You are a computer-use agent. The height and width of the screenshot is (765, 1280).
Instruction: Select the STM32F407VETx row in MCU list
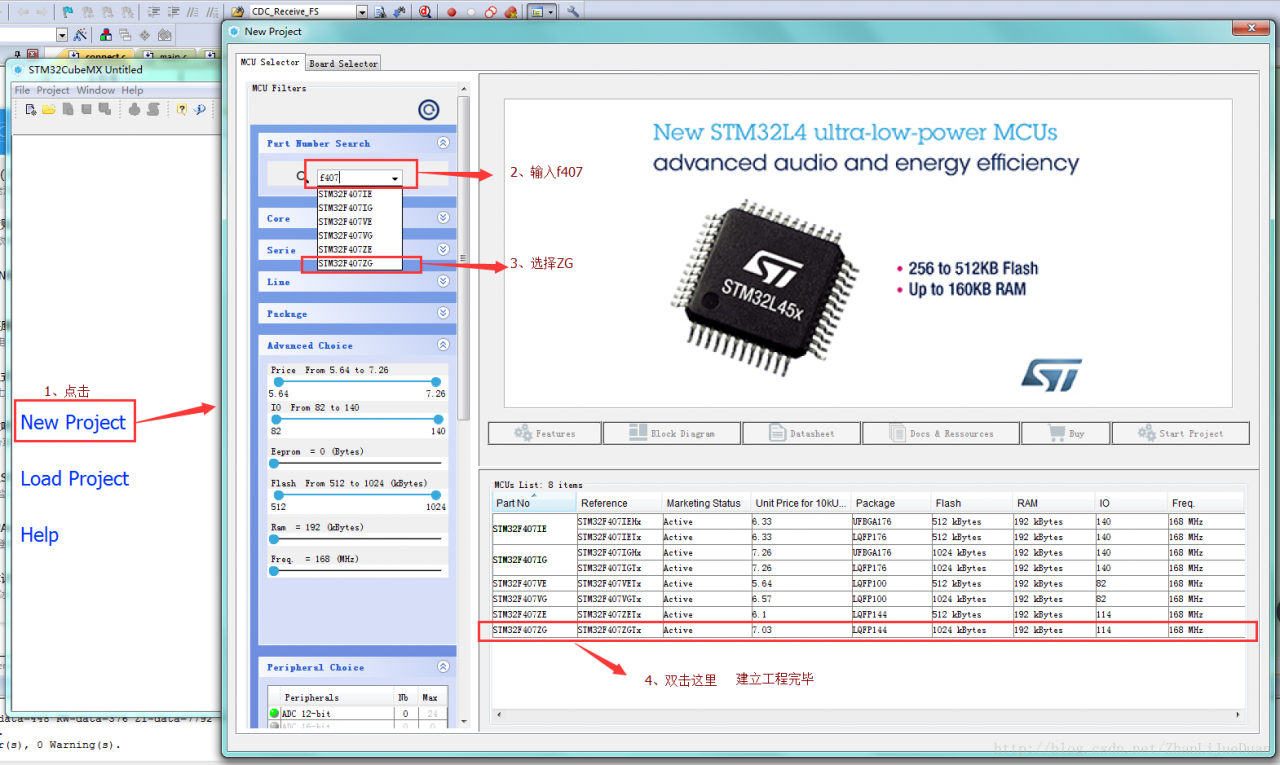tap(867, 583)
